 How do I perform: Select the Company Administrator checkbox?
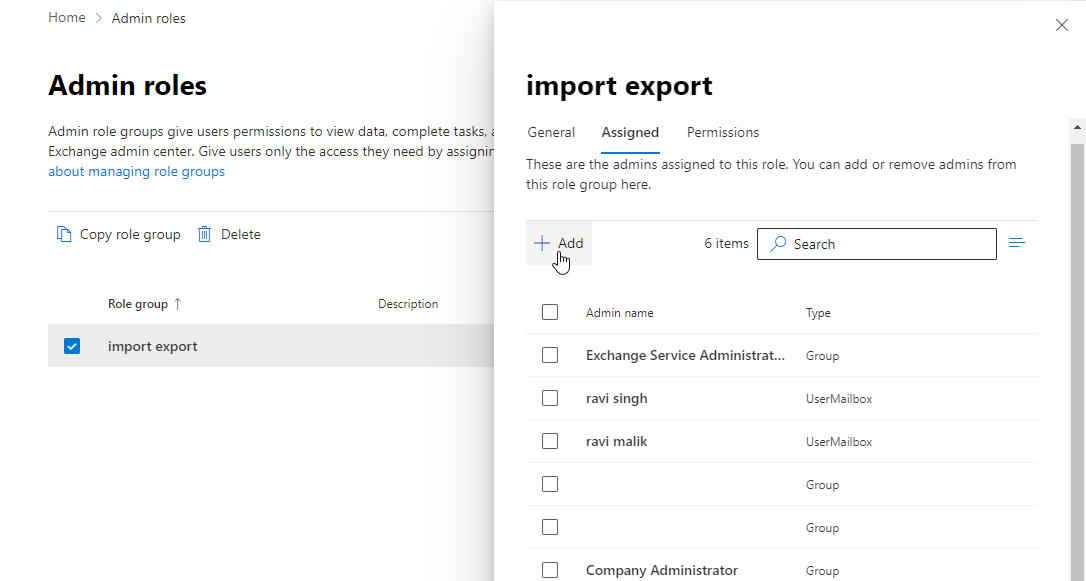pyautogui.click(x=550, y=570)
